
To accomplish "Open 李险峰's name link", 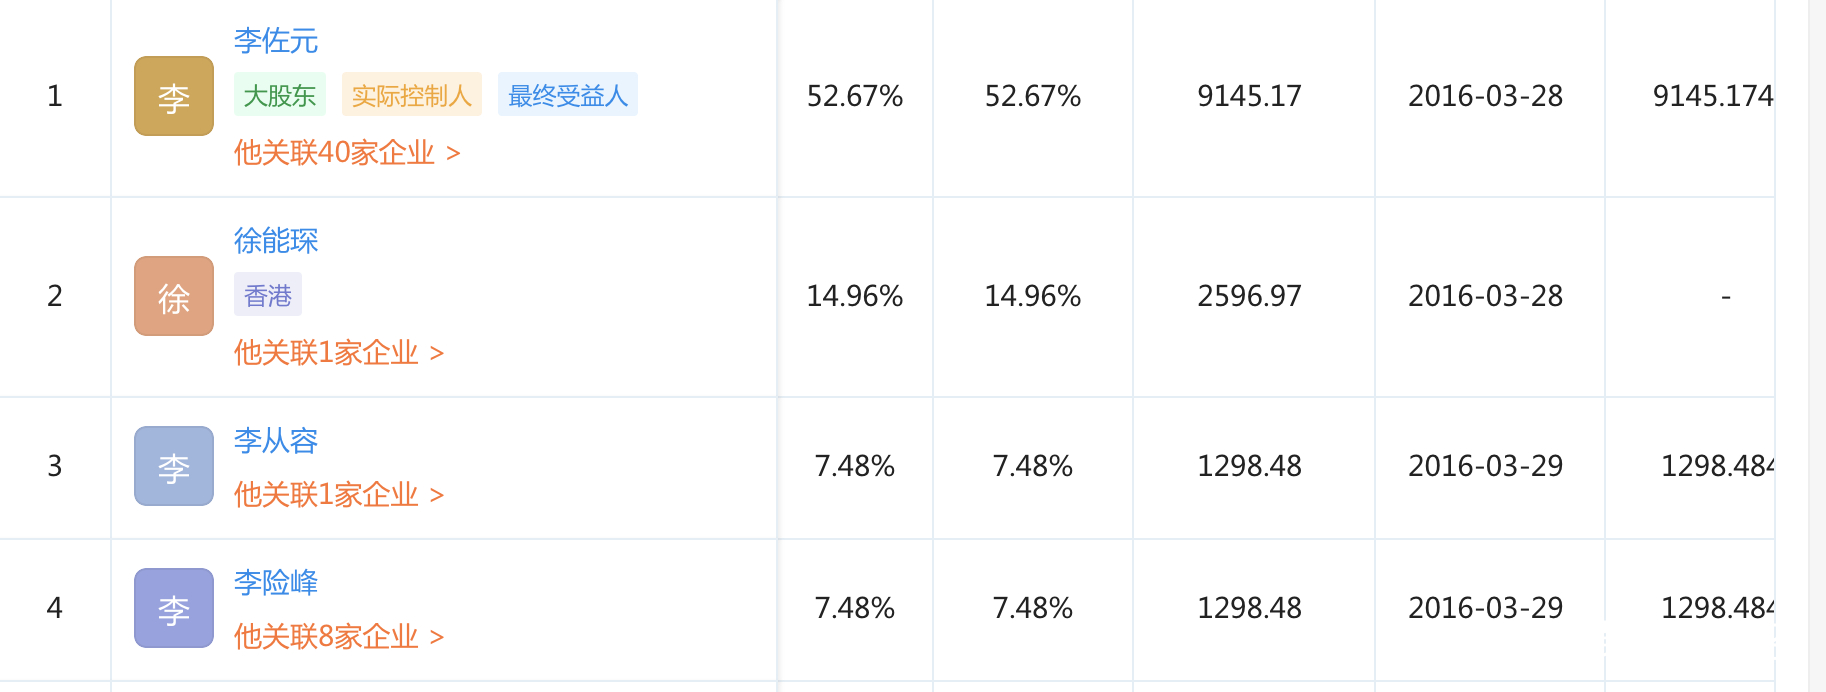I will click(x=276, y=583).
